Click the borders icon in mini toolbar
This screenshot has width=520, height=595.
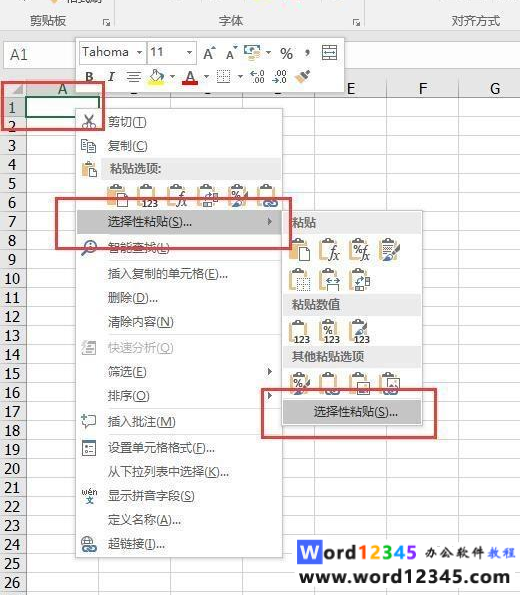224,77
